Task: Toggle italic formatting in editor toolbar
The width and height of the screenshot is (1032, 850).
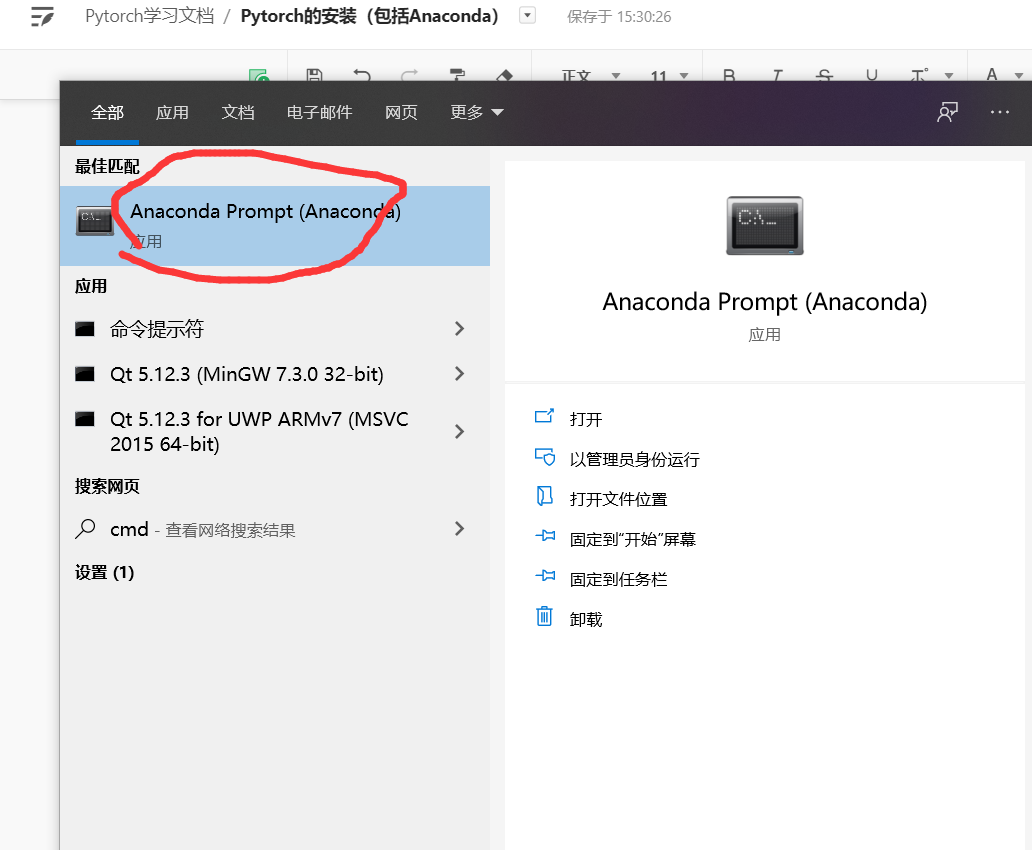Action: (777, 75)
